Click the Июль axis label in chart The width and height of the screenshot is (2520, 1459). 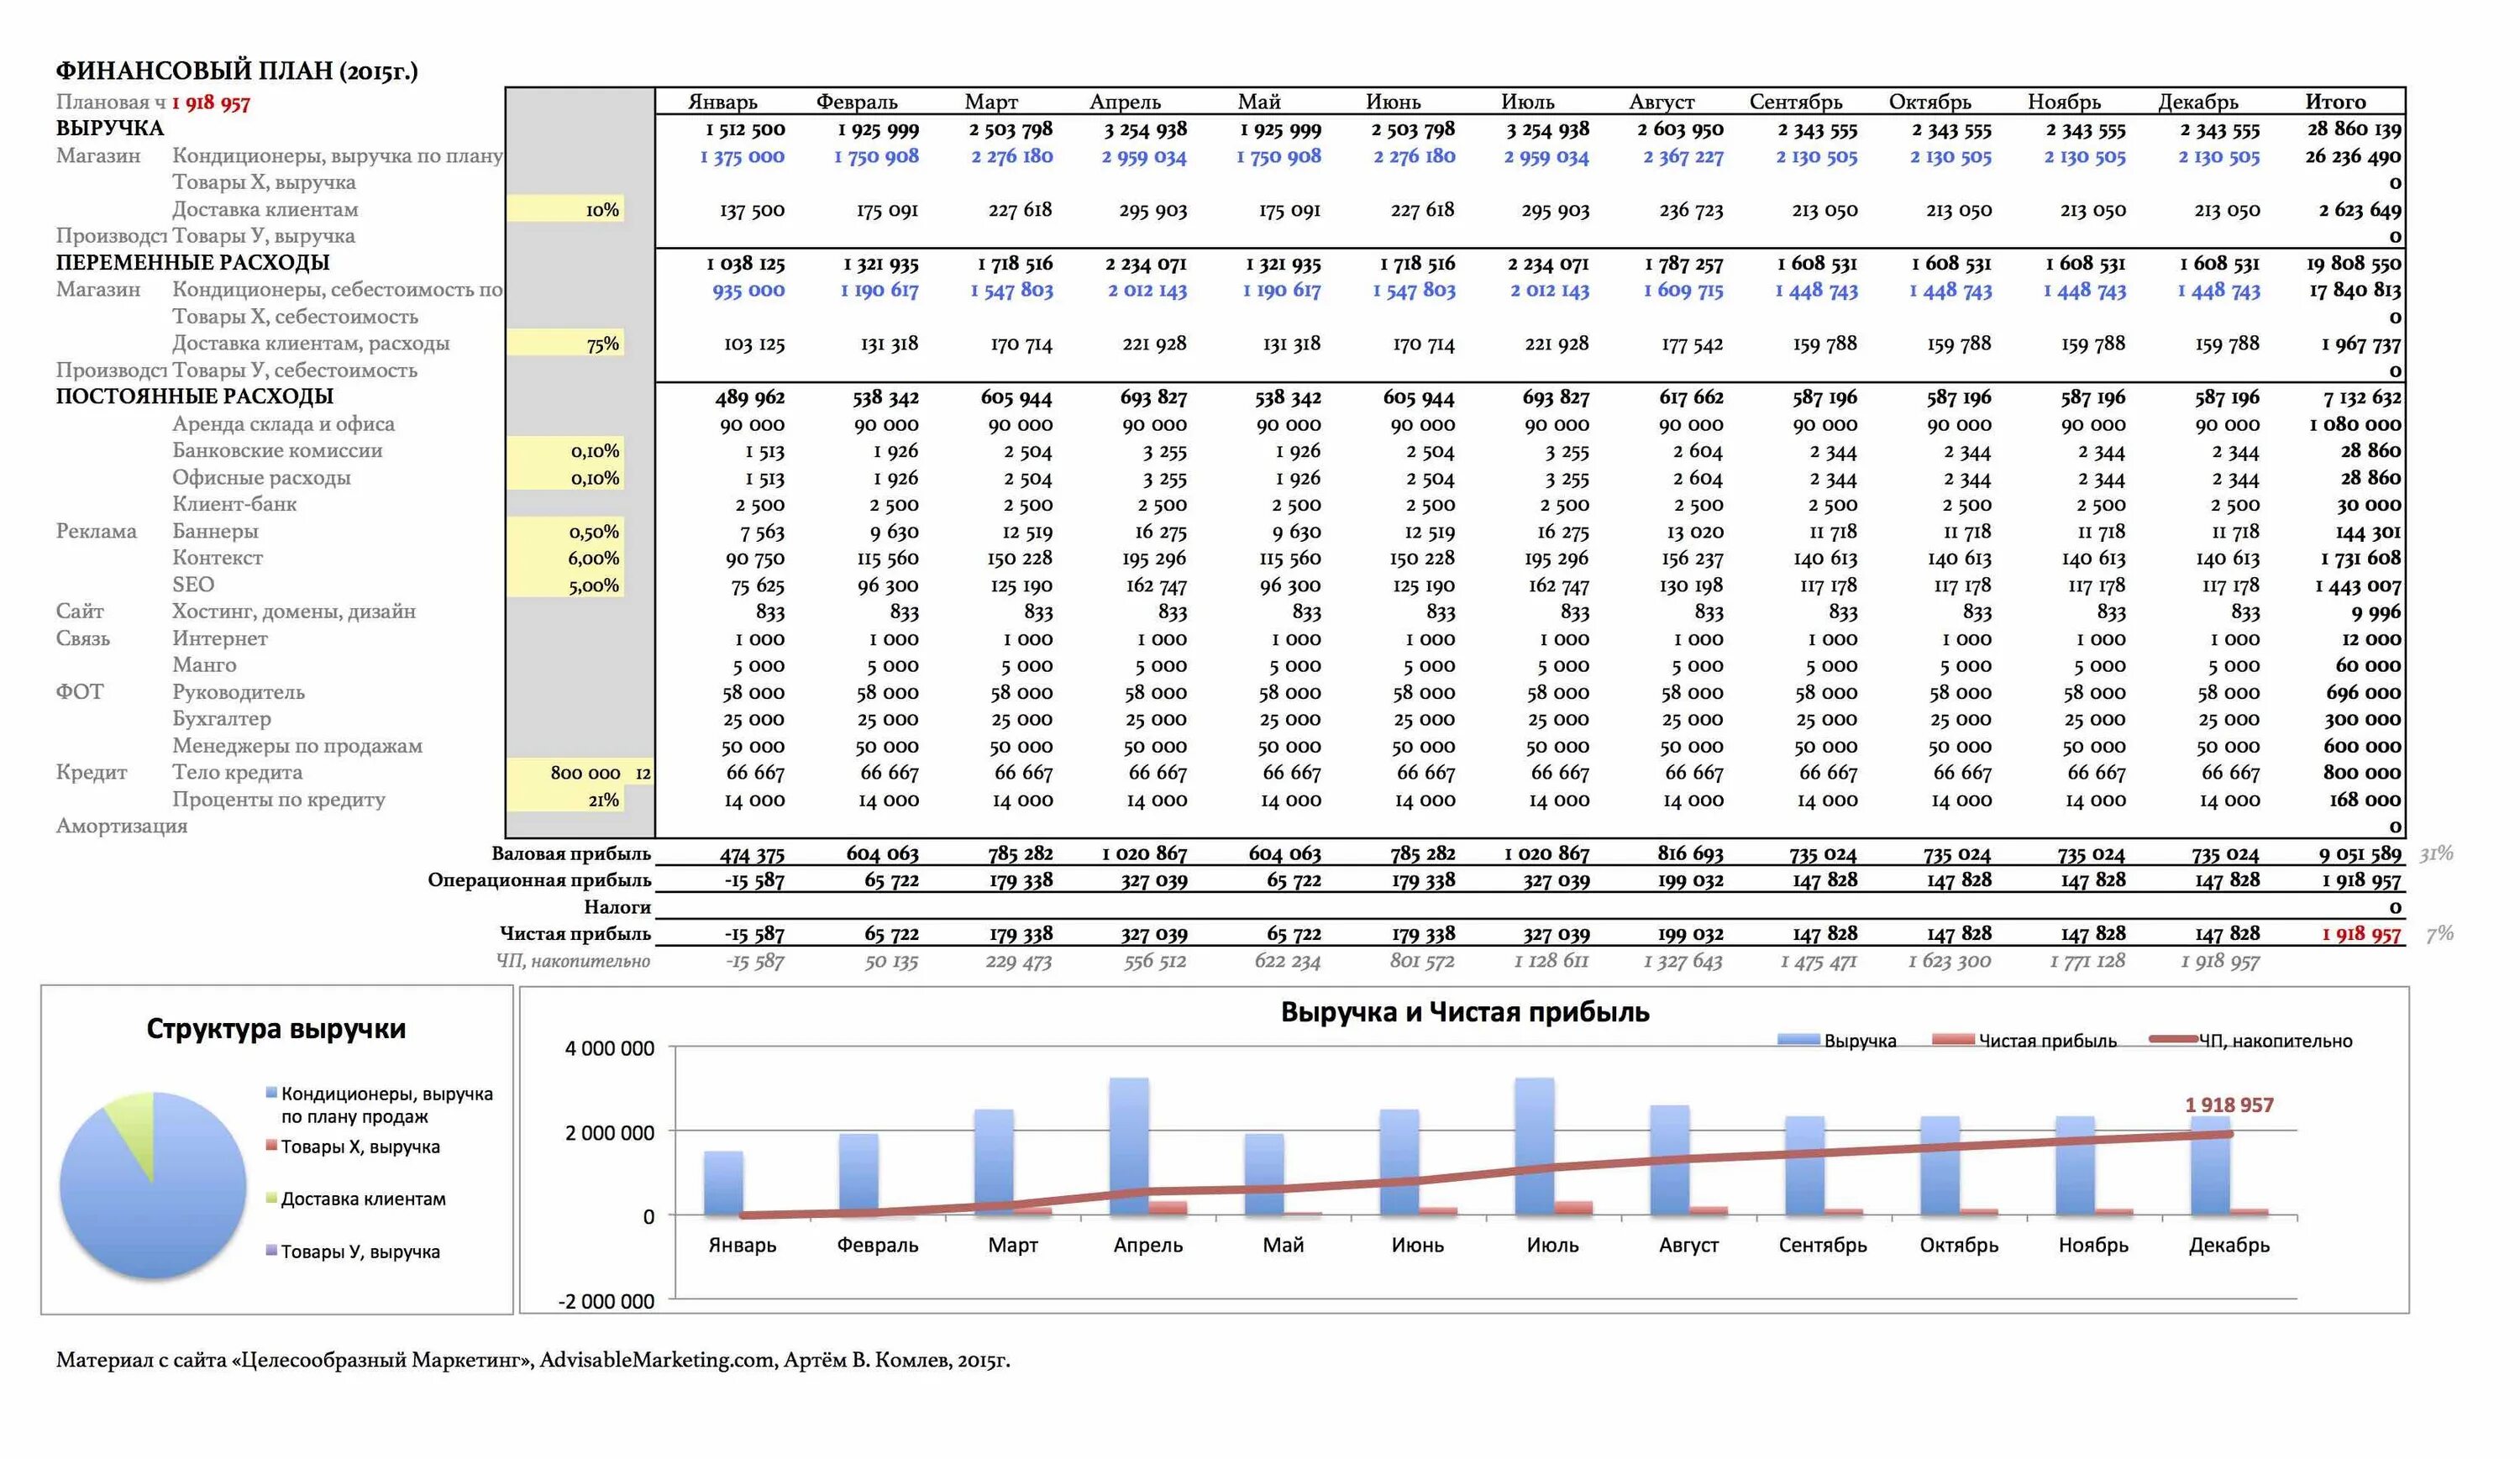point(1552,1245)
